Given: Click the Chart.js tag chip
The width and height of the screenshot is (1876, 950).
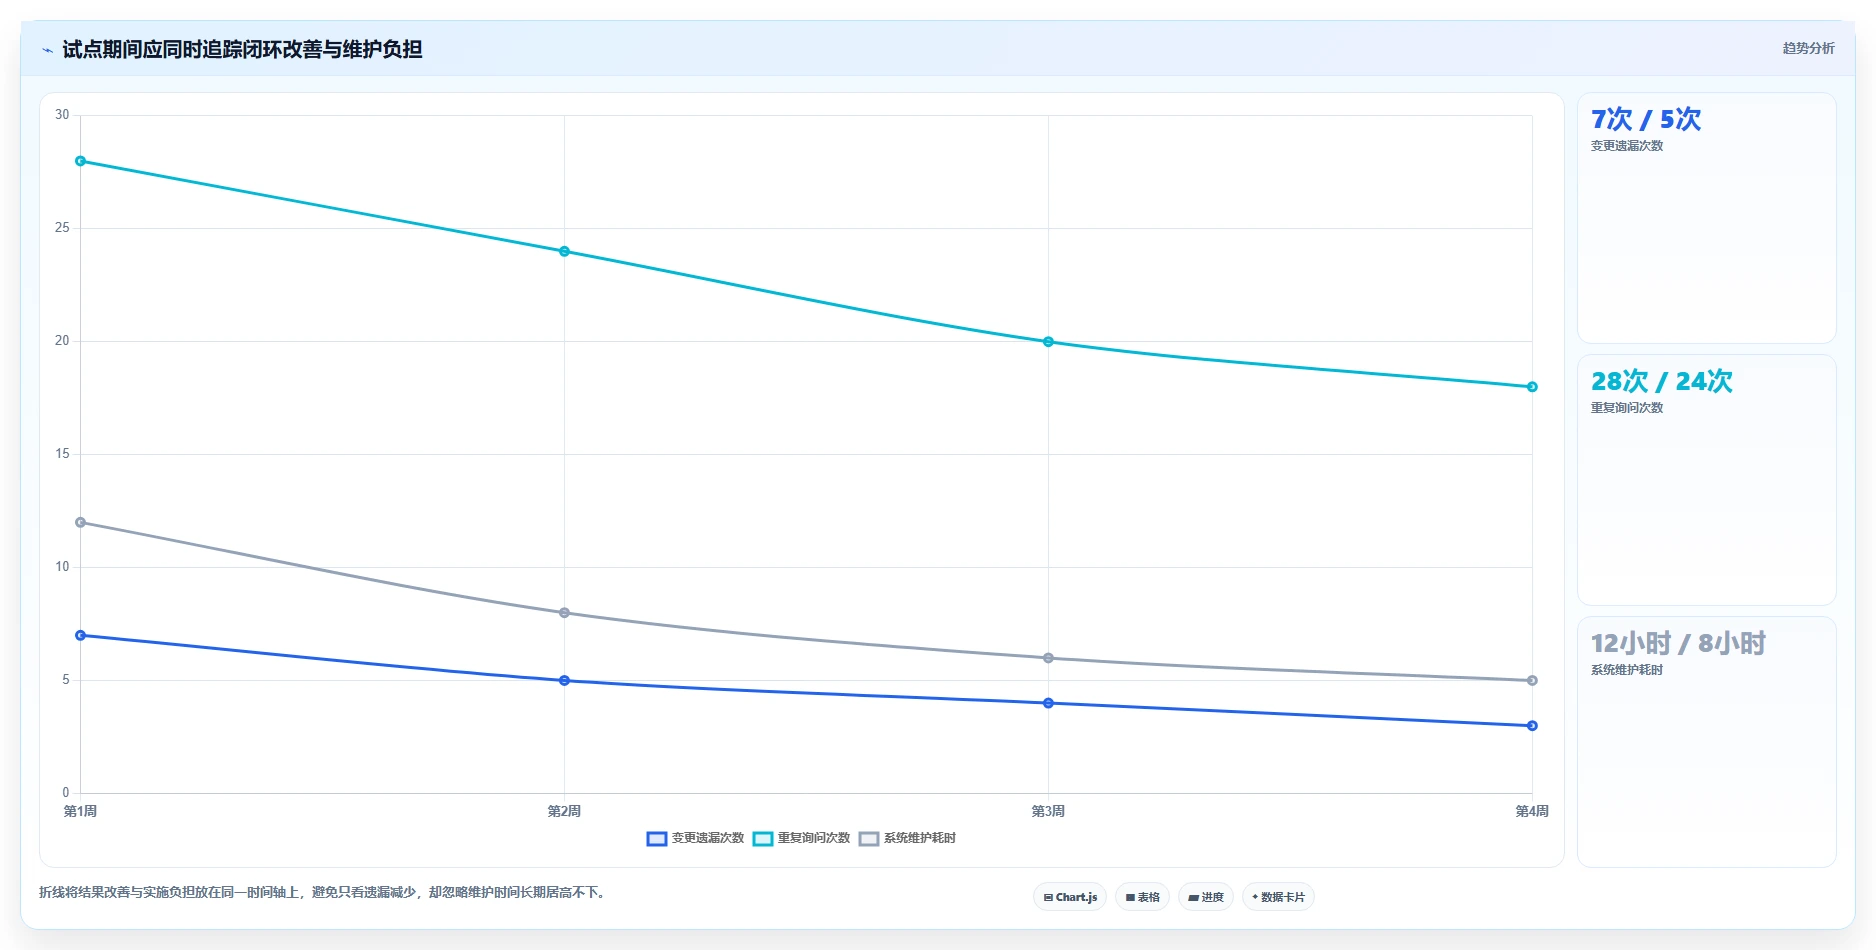Looking at the screenshot, I should 1070,897.
